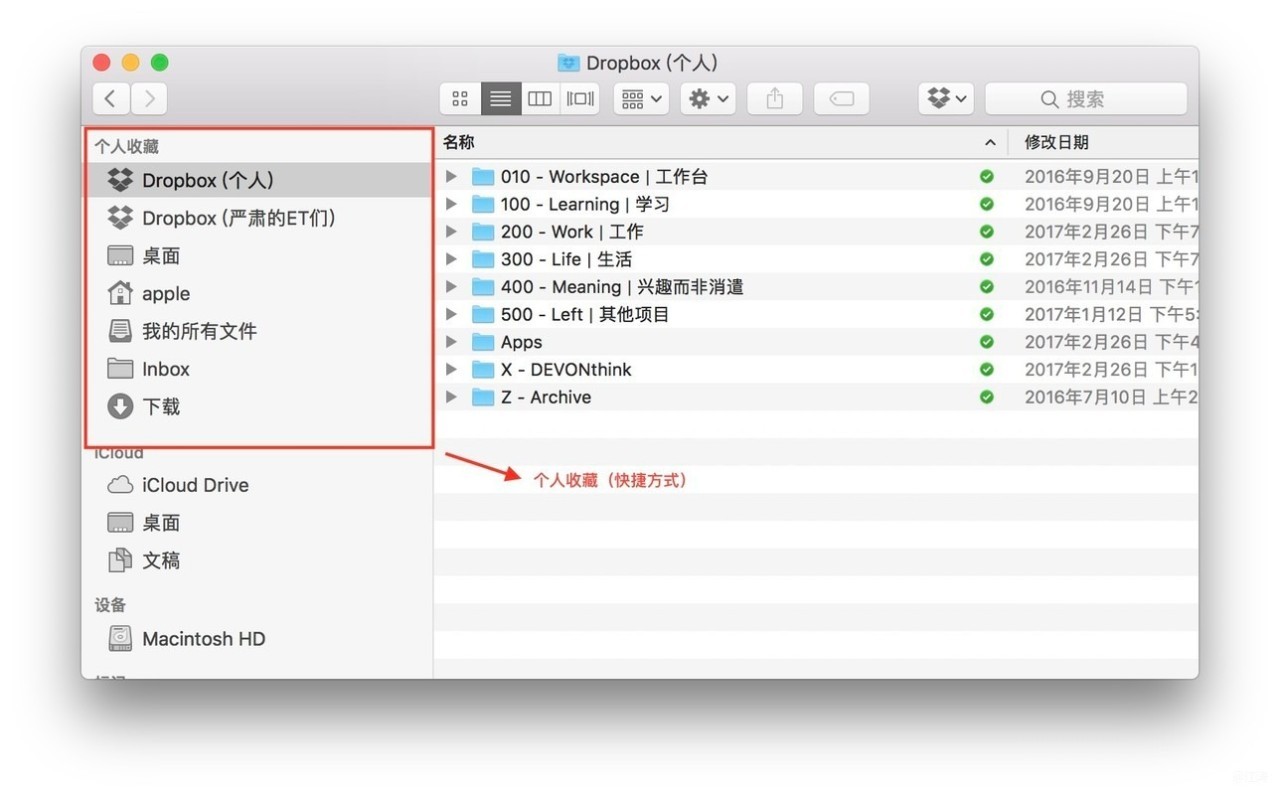Click the folder icon of Apps
Viewport: 1280px width, 795px height.
click(483, 342)
